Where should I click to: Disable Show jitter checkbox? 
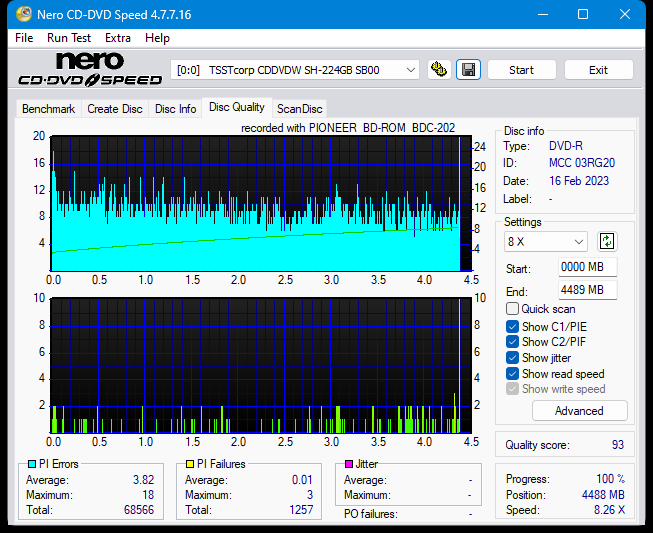pyautogui.click(x=512, y=358)
